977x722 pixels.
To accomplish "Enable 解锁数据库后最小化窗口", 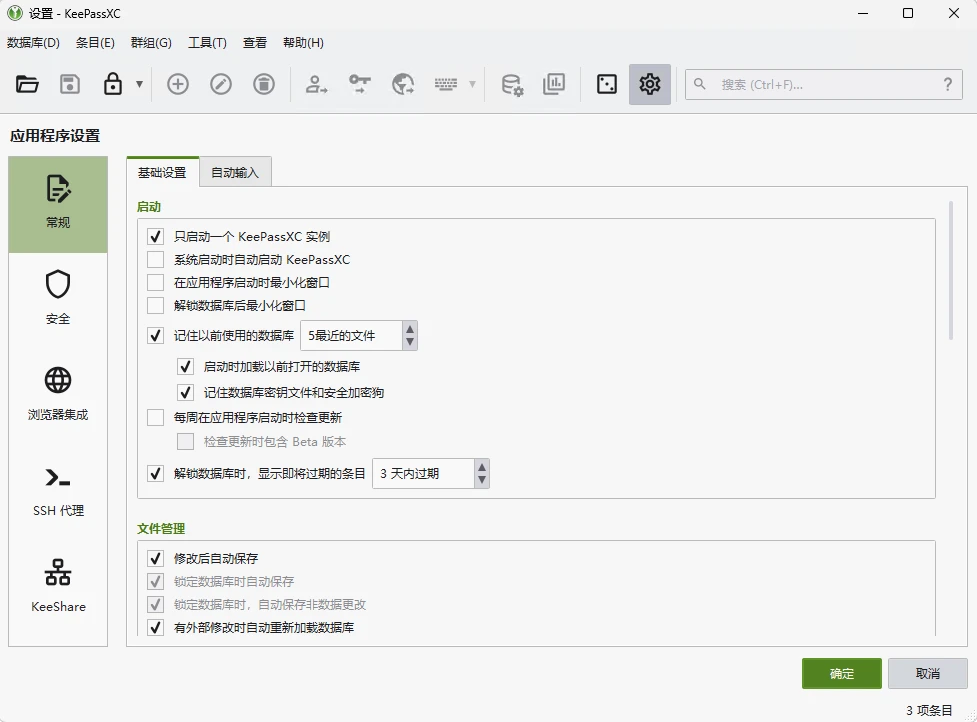I will click(x=155, y=305).
